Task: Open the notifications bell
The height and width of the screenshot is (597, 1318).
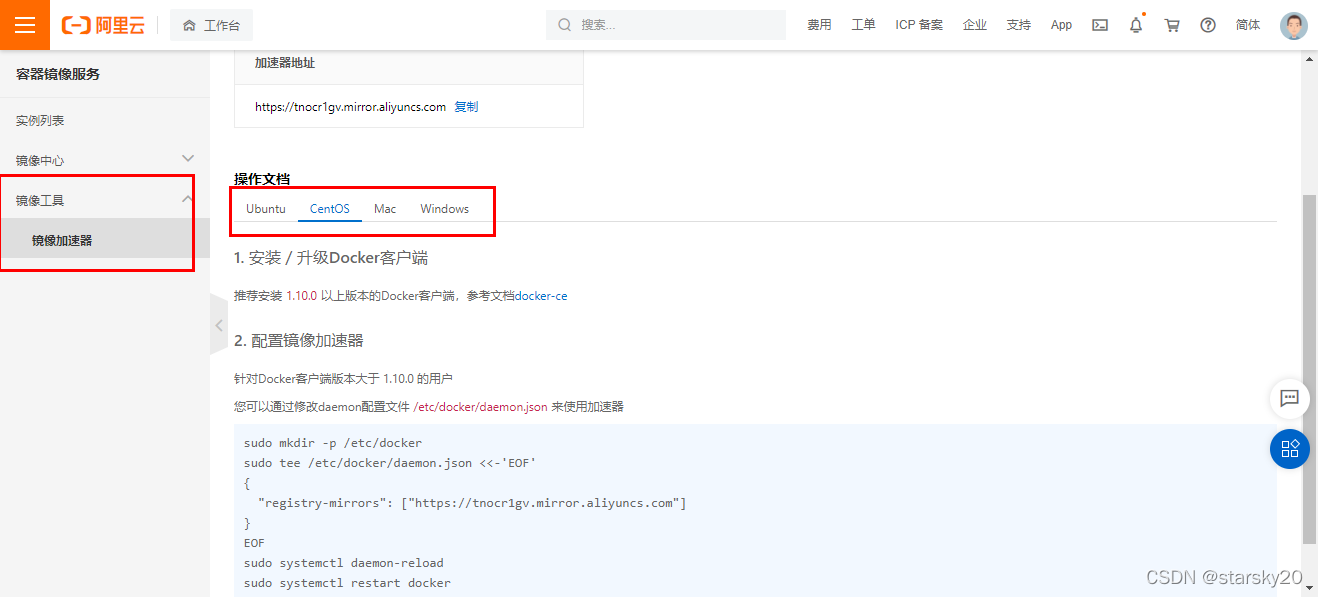Action: [x=1136, y=25]
